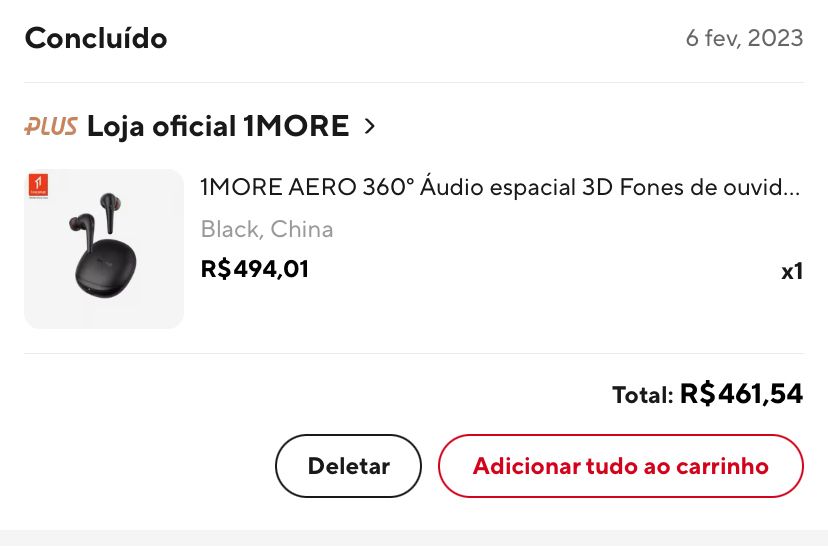Open the Loja oficial 1MORE store

(218, 126)
